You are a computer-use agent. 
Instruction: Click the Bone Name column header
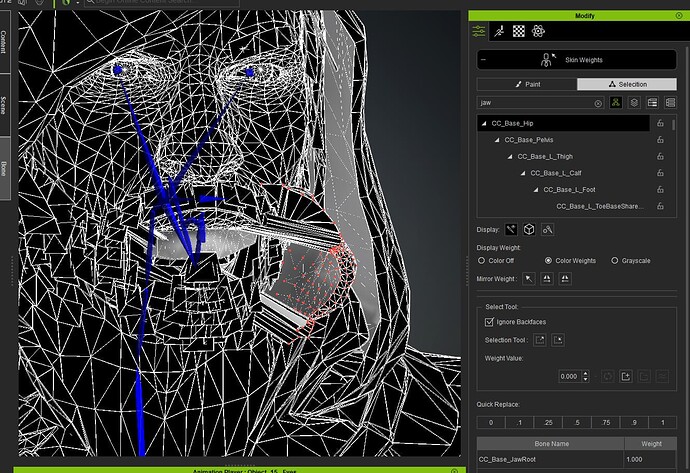[551, 444]
